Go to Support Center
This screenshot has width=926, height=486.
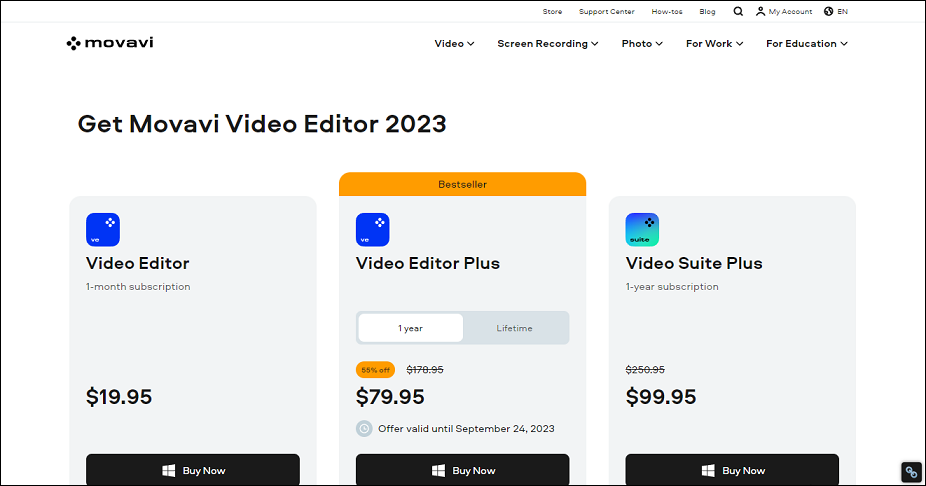pos(607,11)
